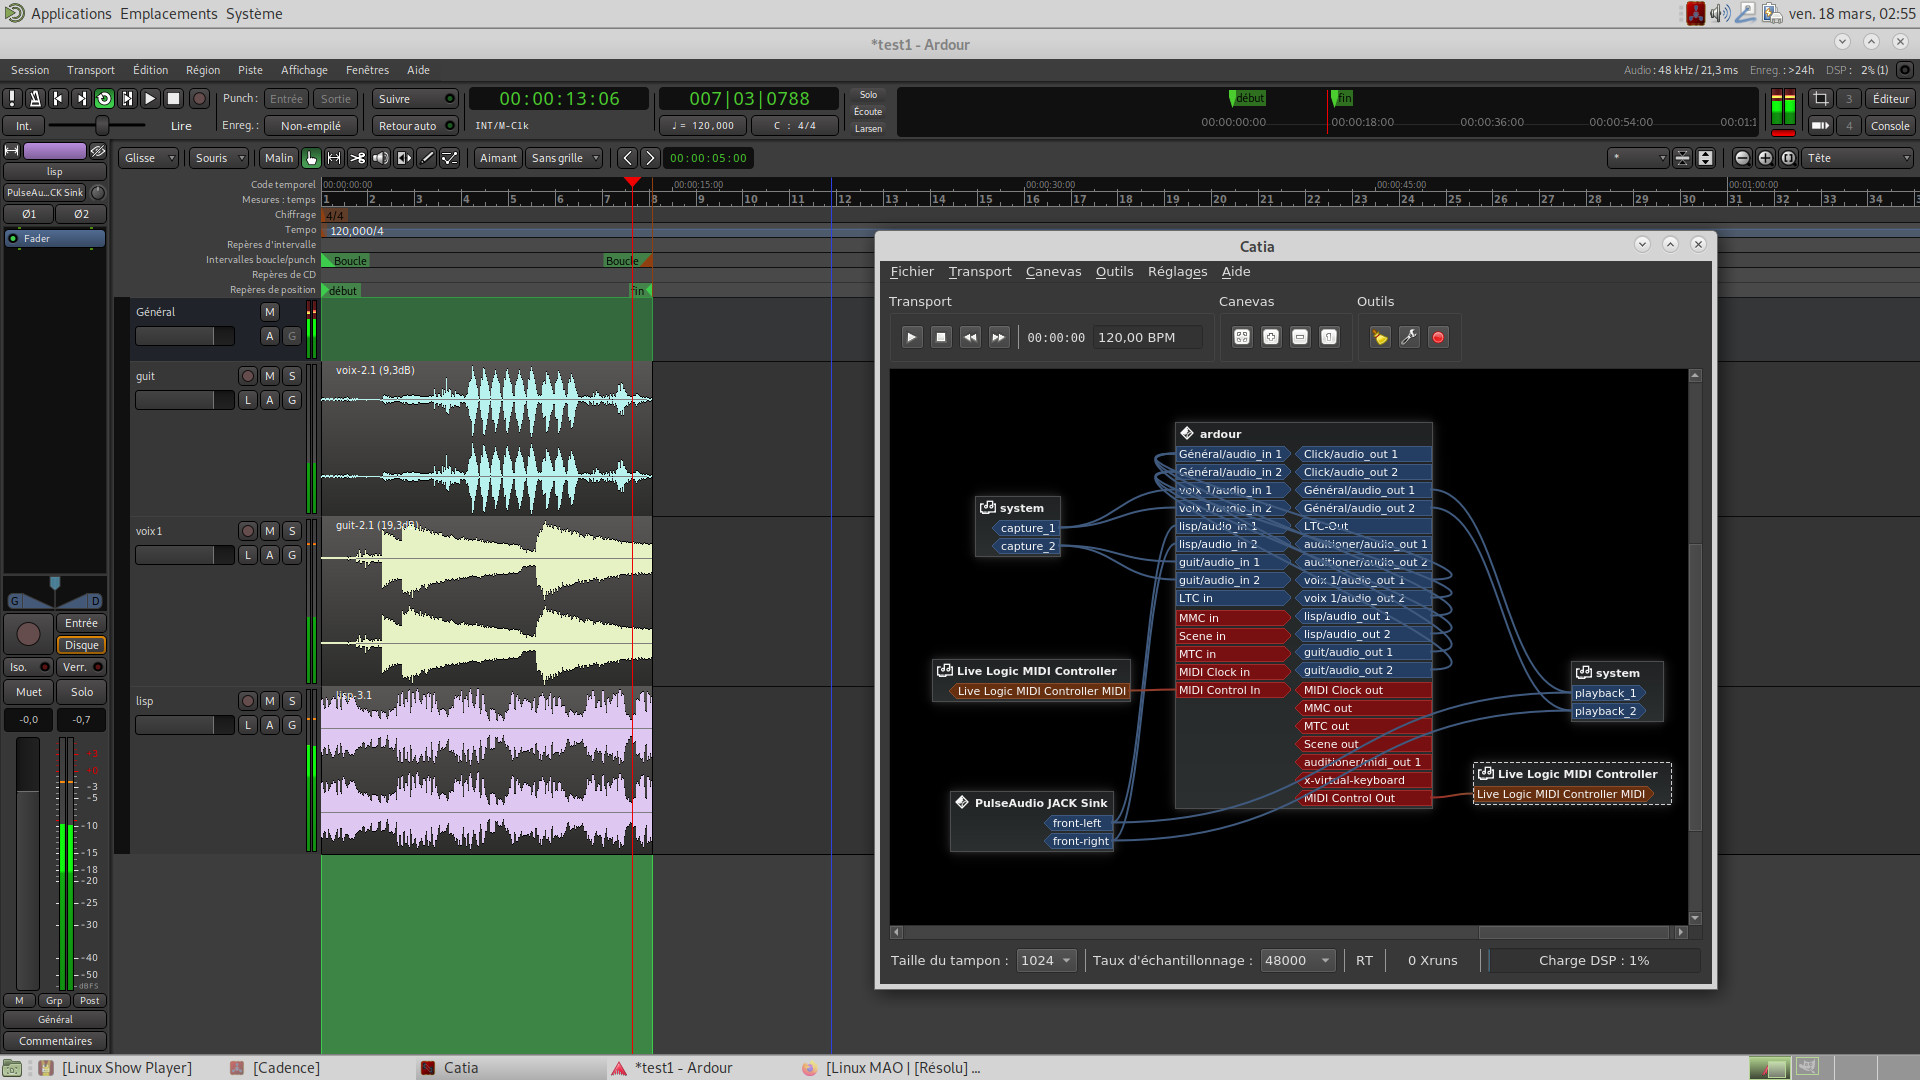Click the Commentaires button in mixer strip
This screenshot has height=1080, width=1920.
pos(55,1042)
